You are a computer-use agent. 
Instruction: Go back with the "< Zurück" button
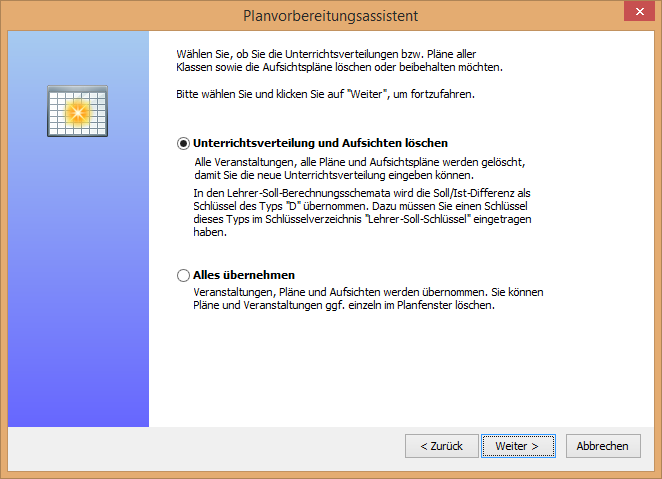(442, 446)
